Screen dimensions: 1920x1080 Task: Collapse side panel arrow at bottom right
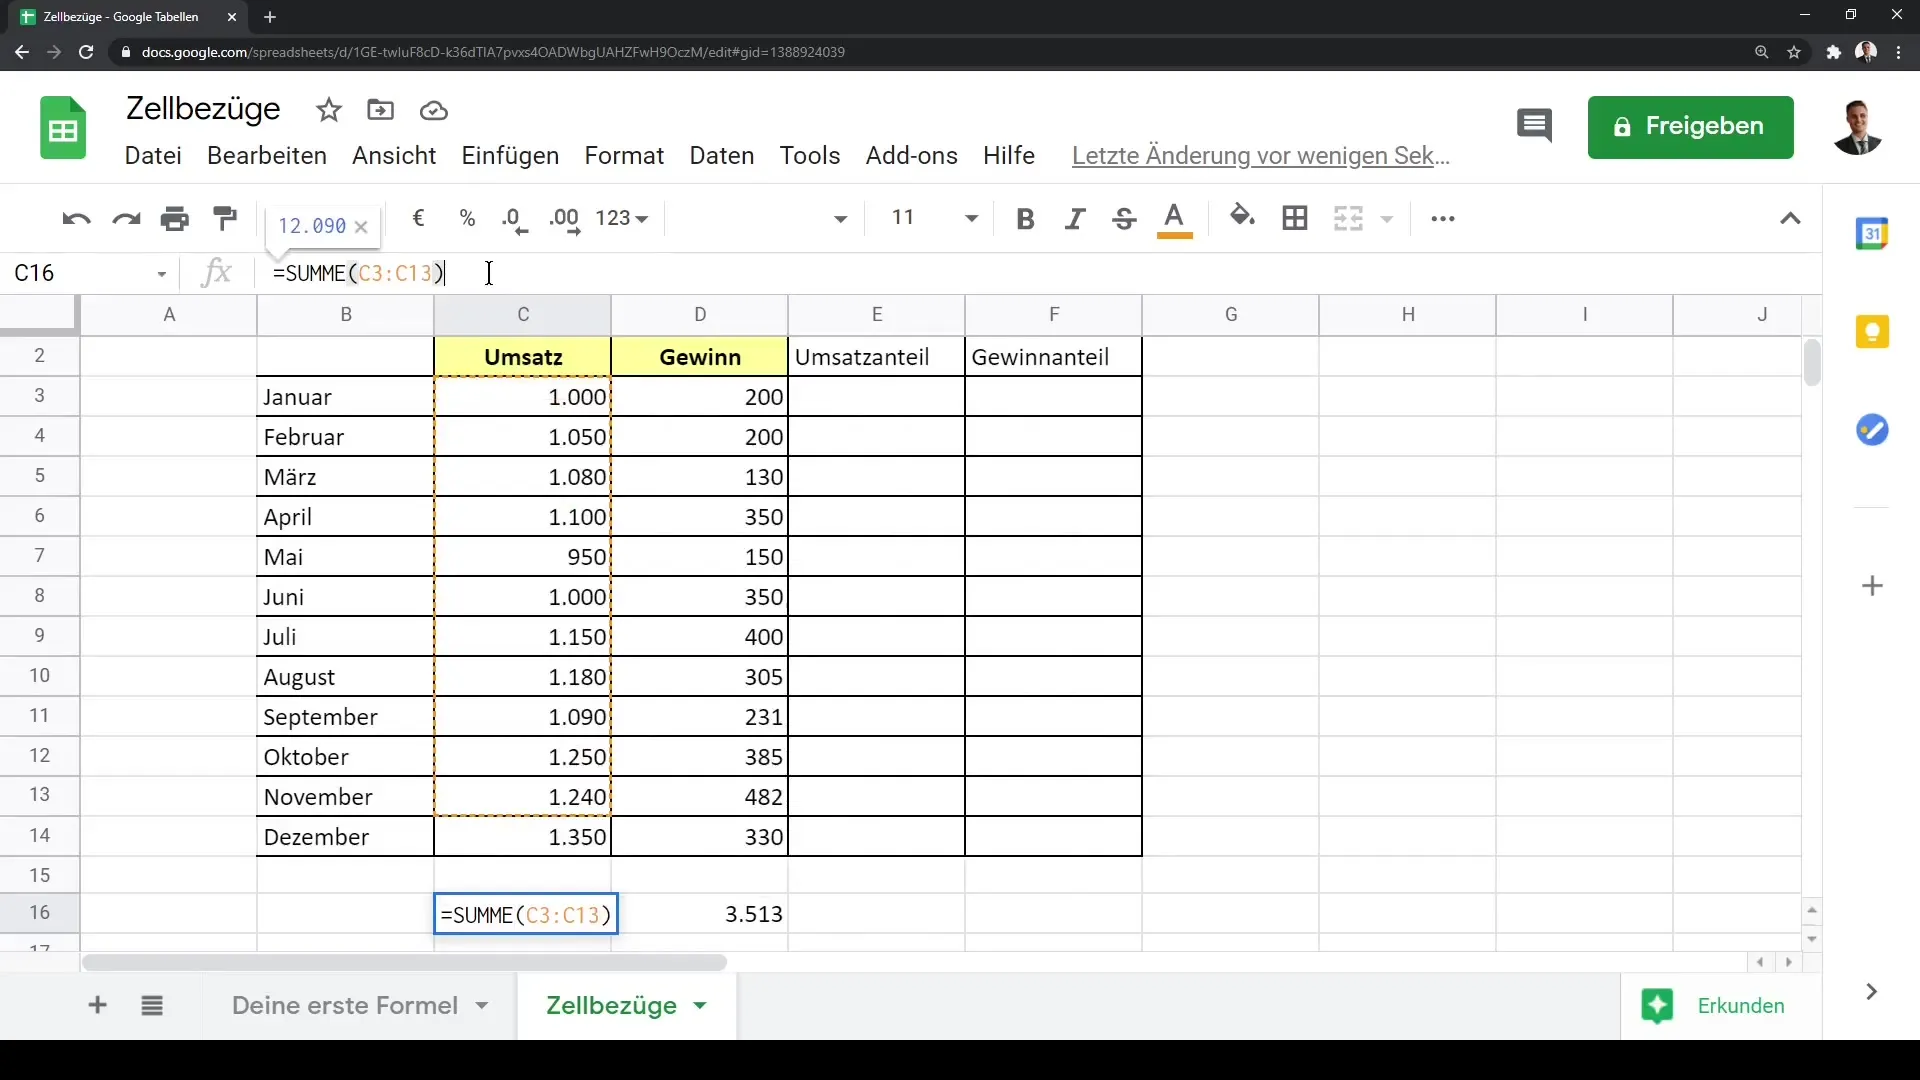pyautogui.click(x=1871, y=992)
